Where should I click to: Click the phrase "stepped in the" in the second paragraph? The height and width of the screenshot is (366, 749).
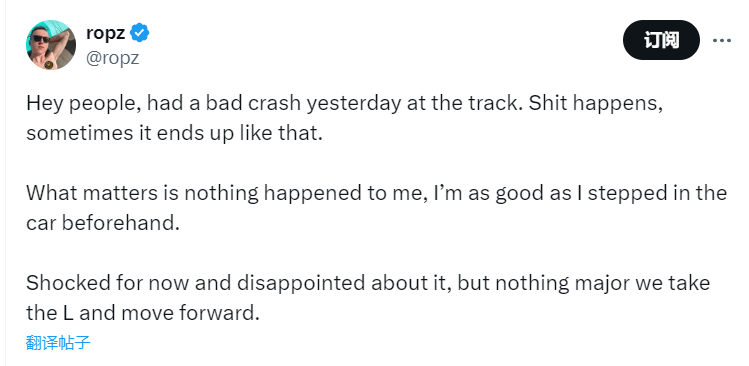657,194
